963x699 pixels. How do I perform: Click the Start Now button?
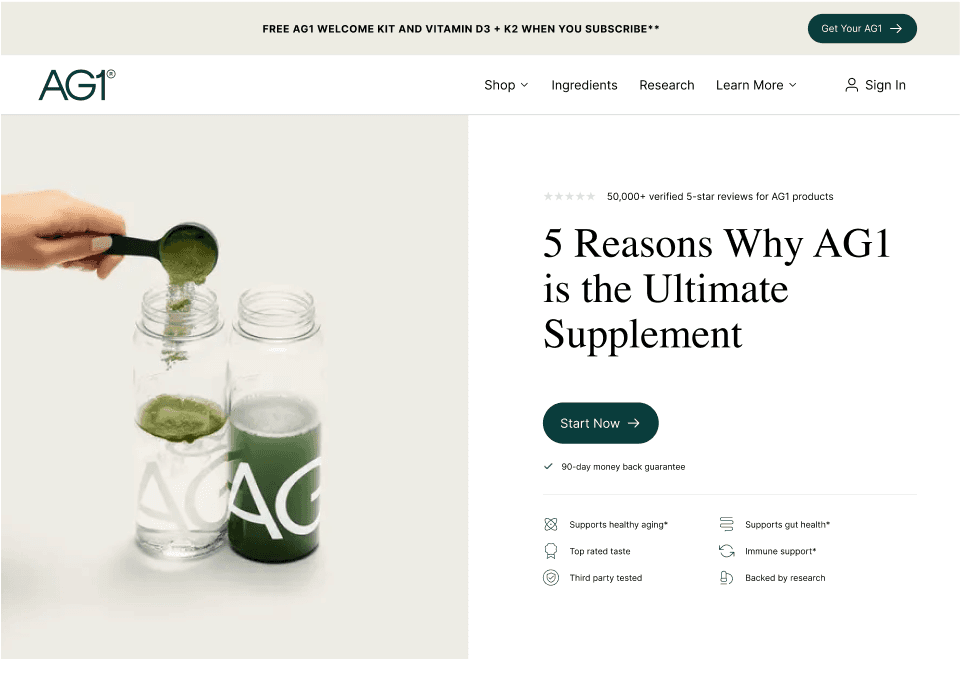(600, 423)
